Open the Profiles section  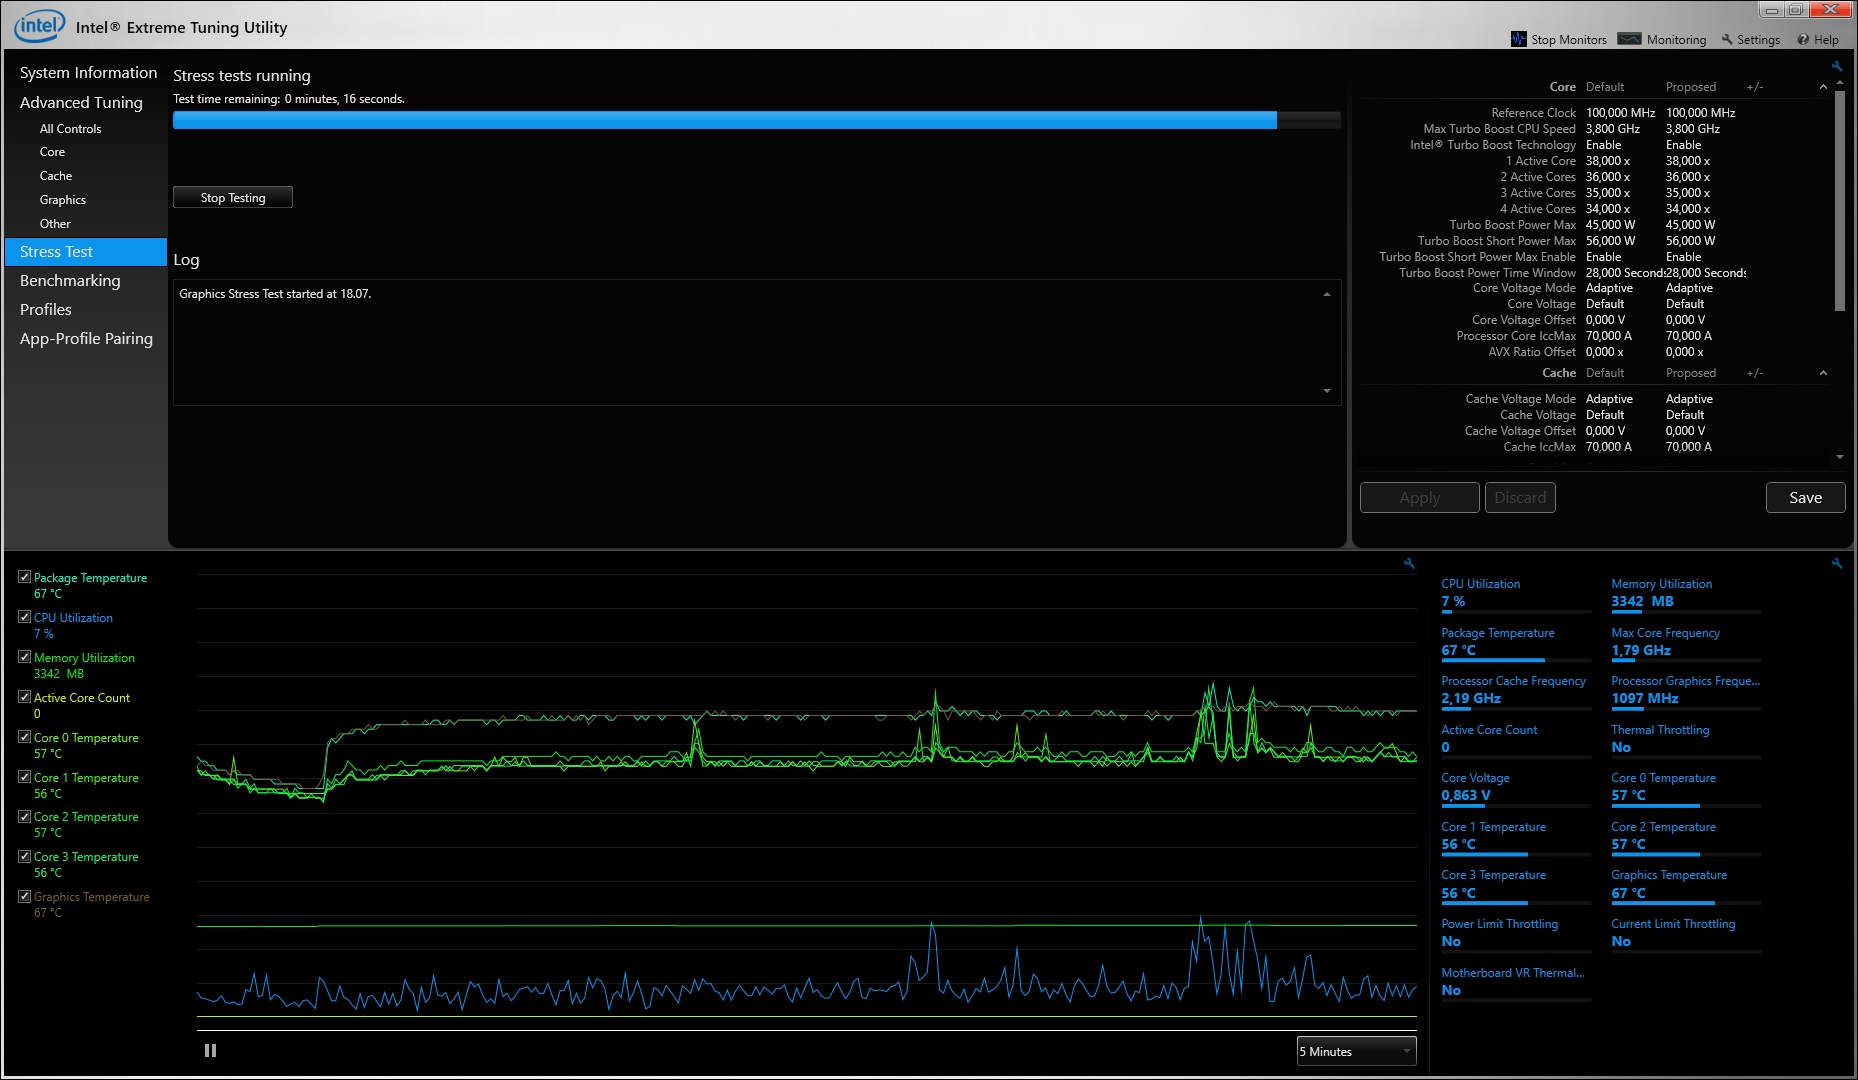tap(46, 310)
